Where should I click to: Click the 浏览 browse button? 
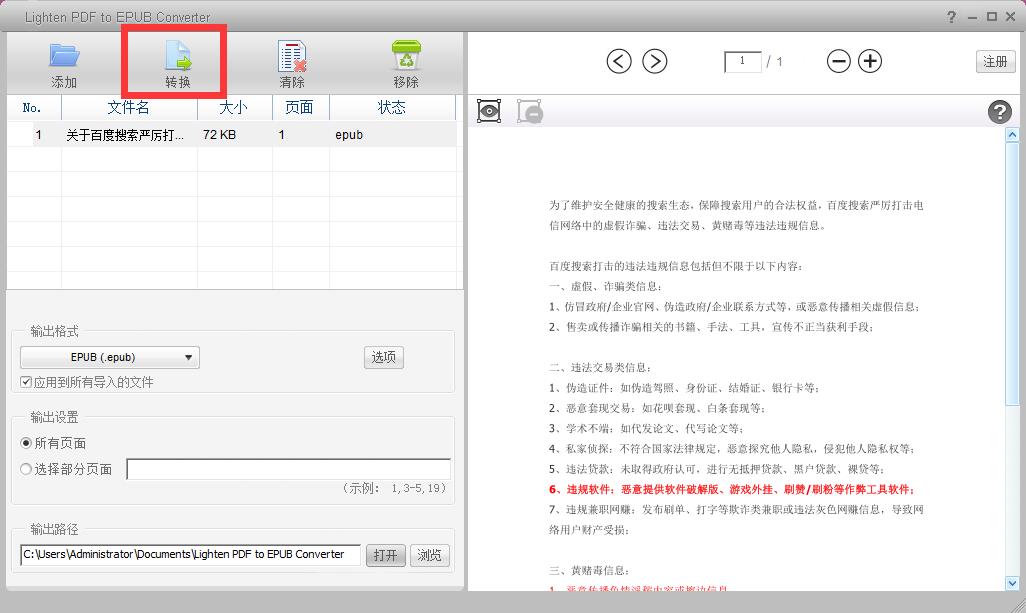coord(429,555)
